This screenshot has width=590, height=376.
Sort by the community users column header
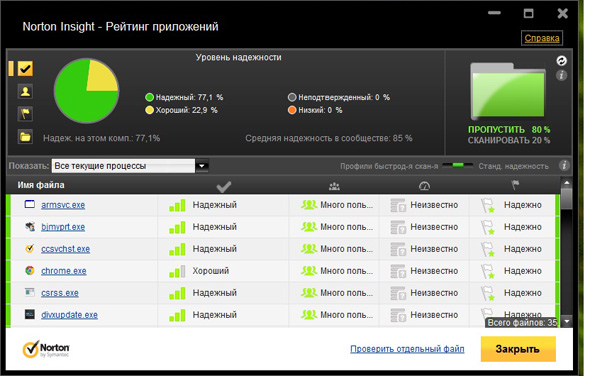coord(334,186)
